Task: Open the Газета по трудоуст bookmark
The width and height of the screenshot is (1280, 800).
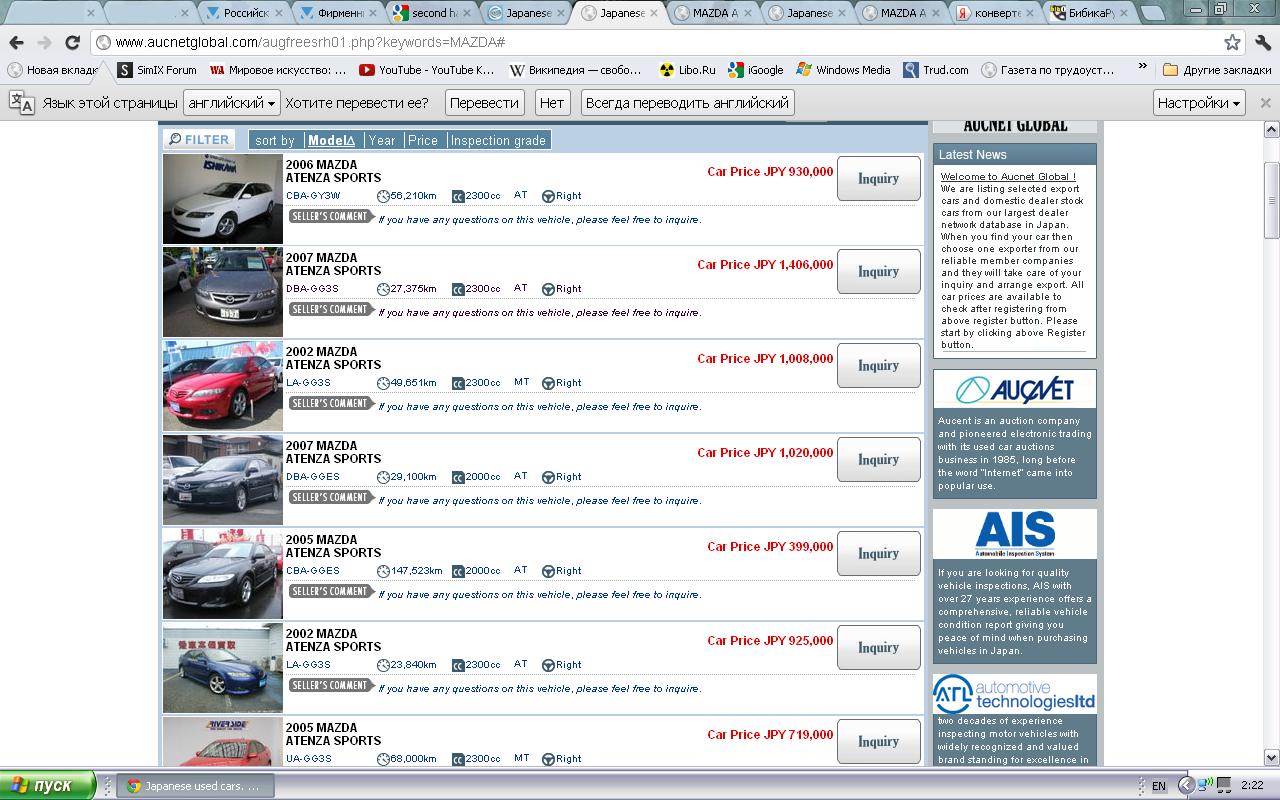Action: pos(1049,70)
